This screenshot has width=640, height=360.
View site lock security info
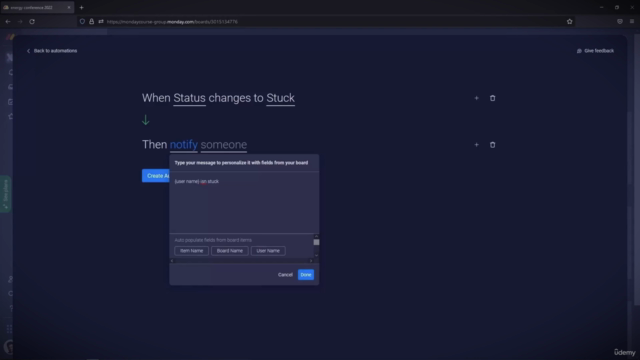tap(91, 22)
